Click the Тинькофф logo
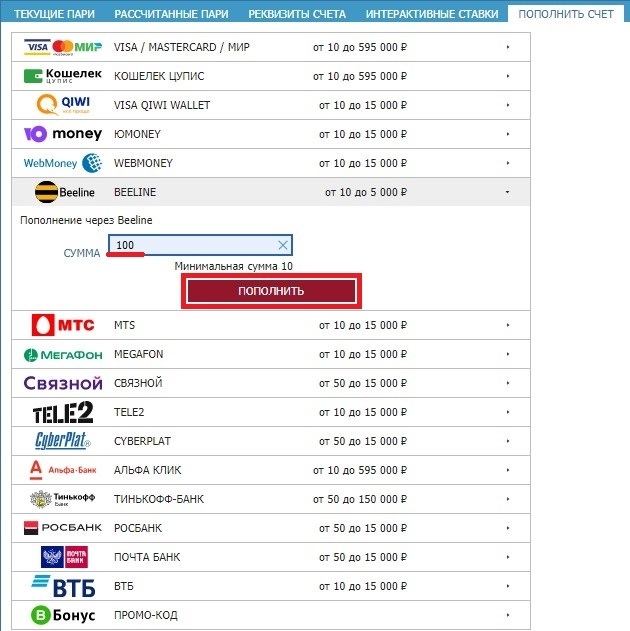 coord(63,499)
